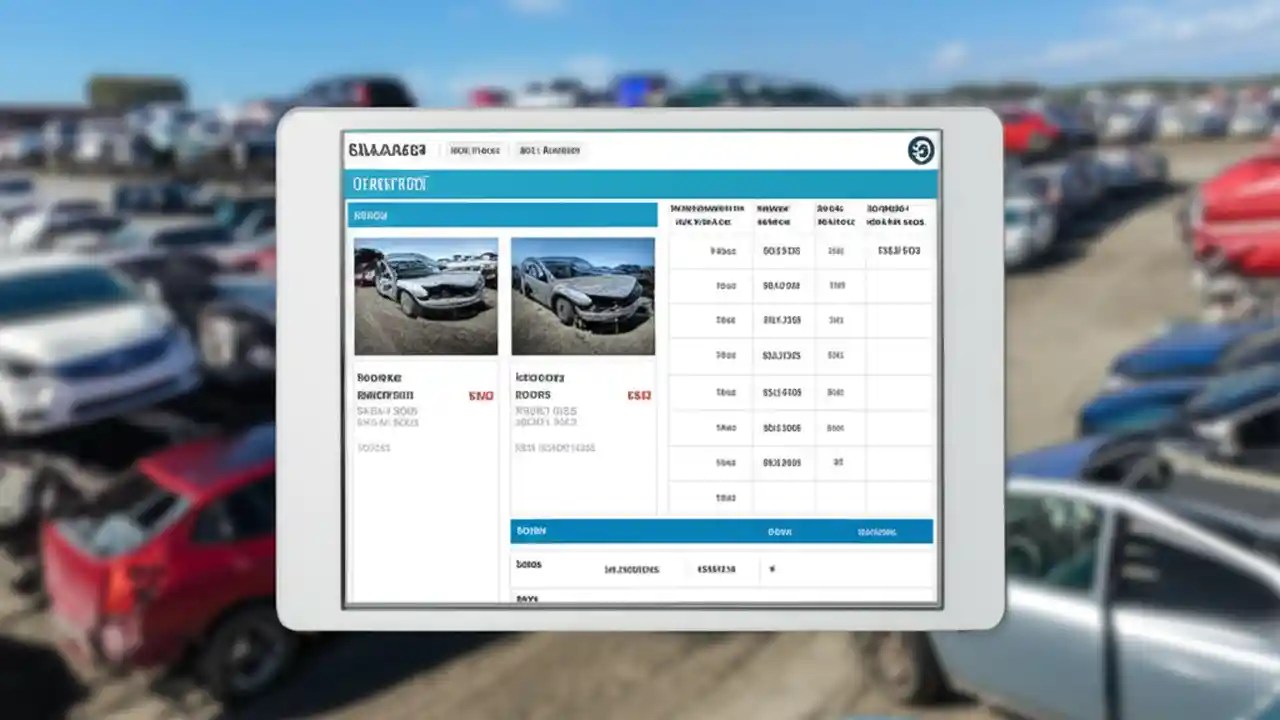The width and height of the screenshot is (1280, 720).
Task: Select the second header navigation tab
Action: [549, 150]
